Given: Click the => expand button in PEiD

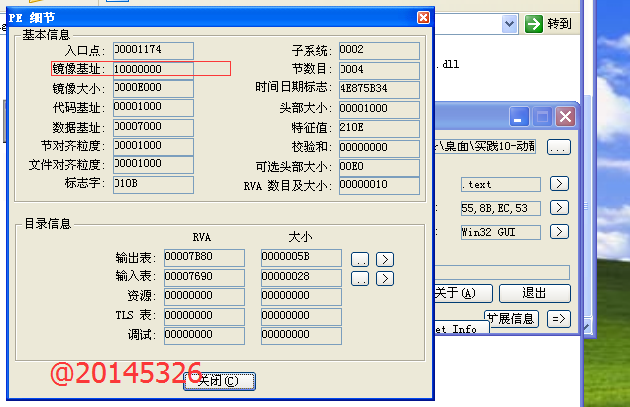Looking at the screenshot, I should tap(558, 319).
